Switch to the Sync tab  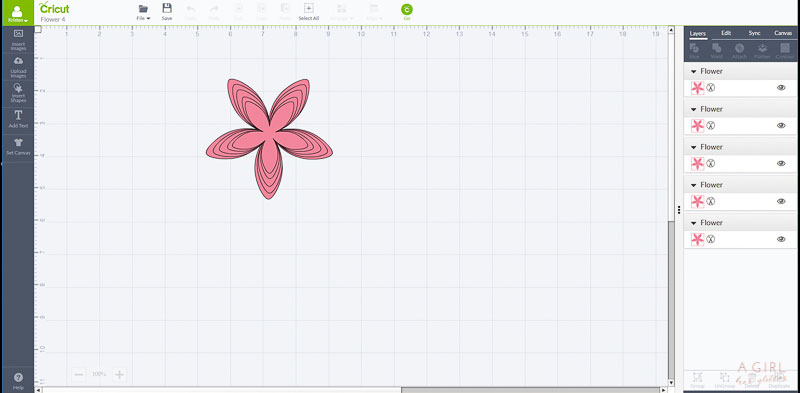[754, 33]
